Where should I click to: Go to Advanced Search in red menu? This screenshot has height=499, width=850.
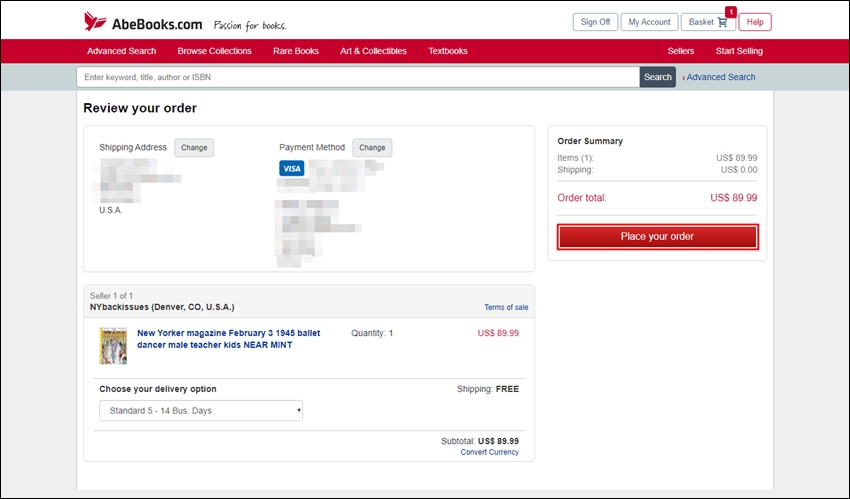[x=121, y=51]
